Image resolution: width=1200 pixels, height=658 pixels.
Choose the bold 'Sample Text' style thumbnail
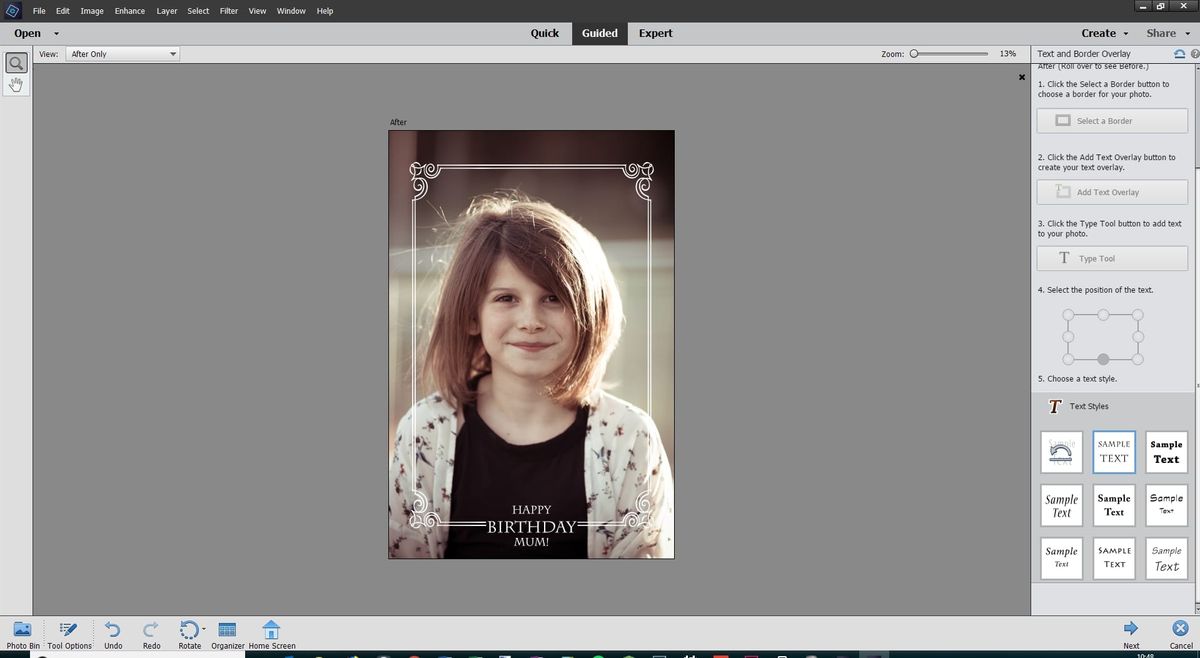(x=1166, y=452)
